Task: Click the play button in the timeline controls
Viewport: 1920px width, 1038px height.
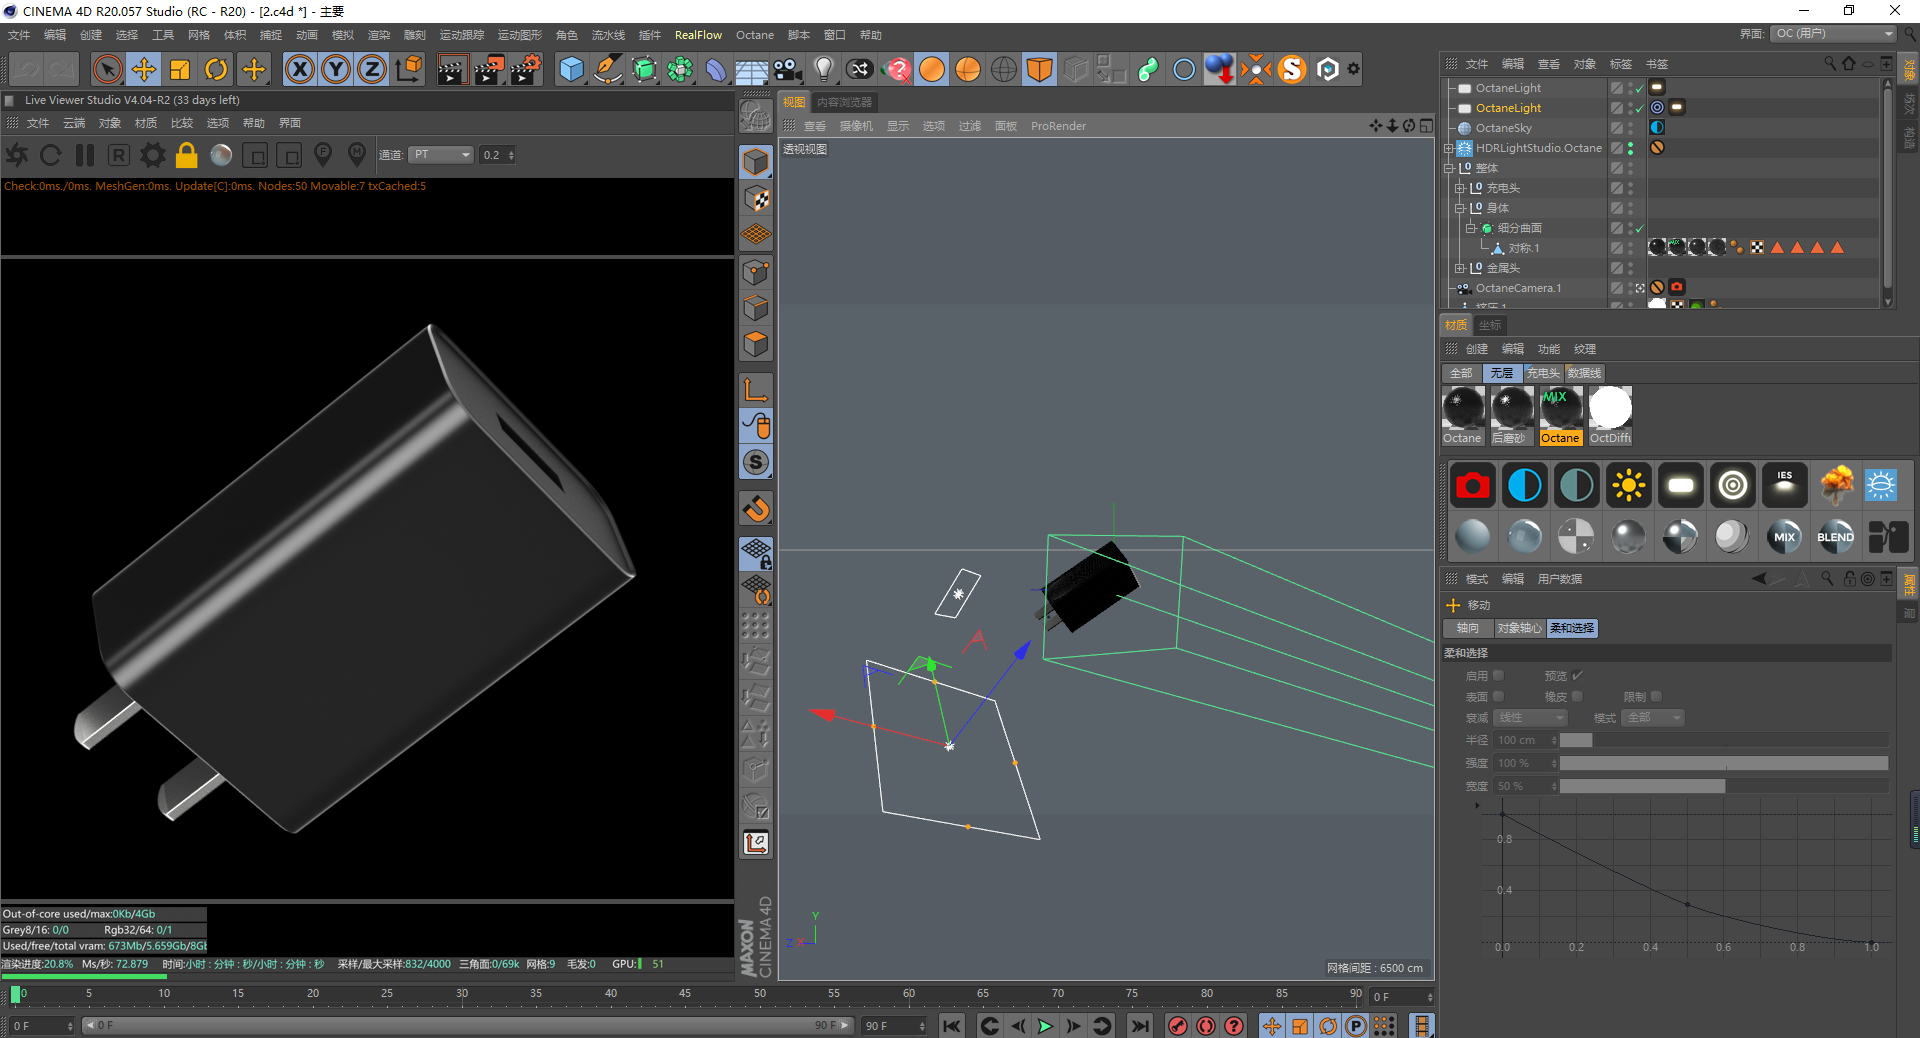Action: coord(1045,1026)
